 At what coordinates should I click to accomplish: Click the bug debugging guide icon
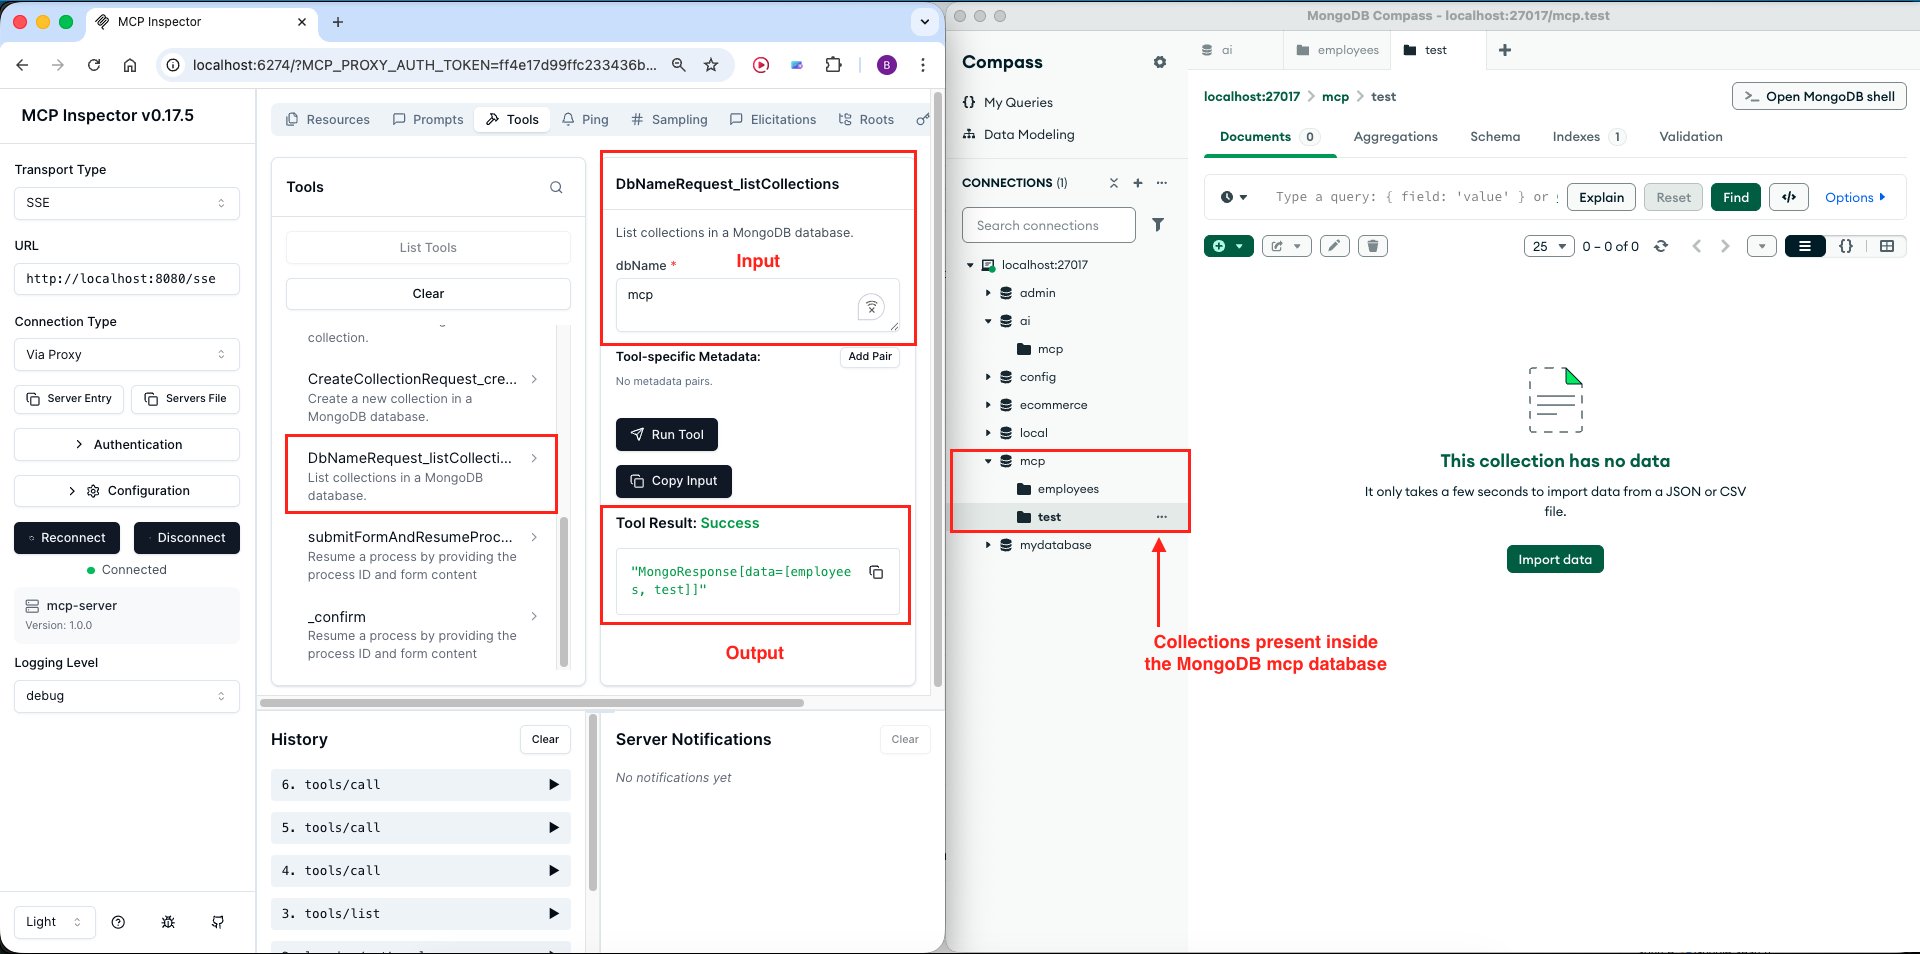[168, 922]
